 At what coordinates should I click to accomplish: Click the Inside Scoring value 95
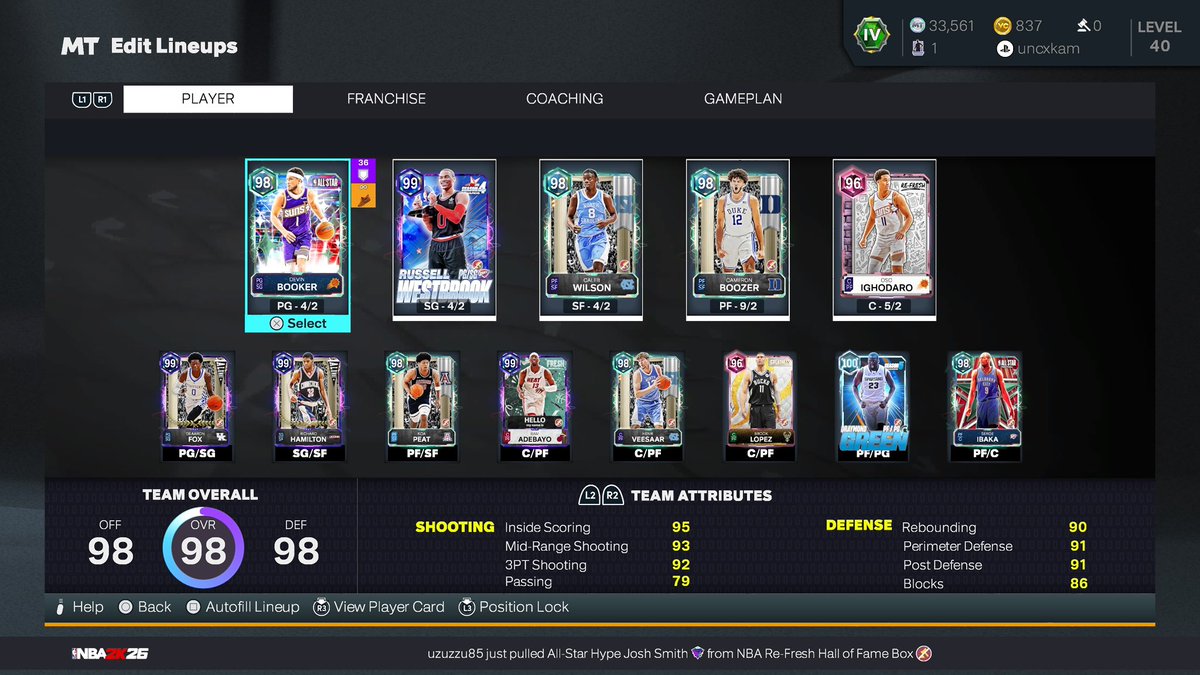point(681,527)
